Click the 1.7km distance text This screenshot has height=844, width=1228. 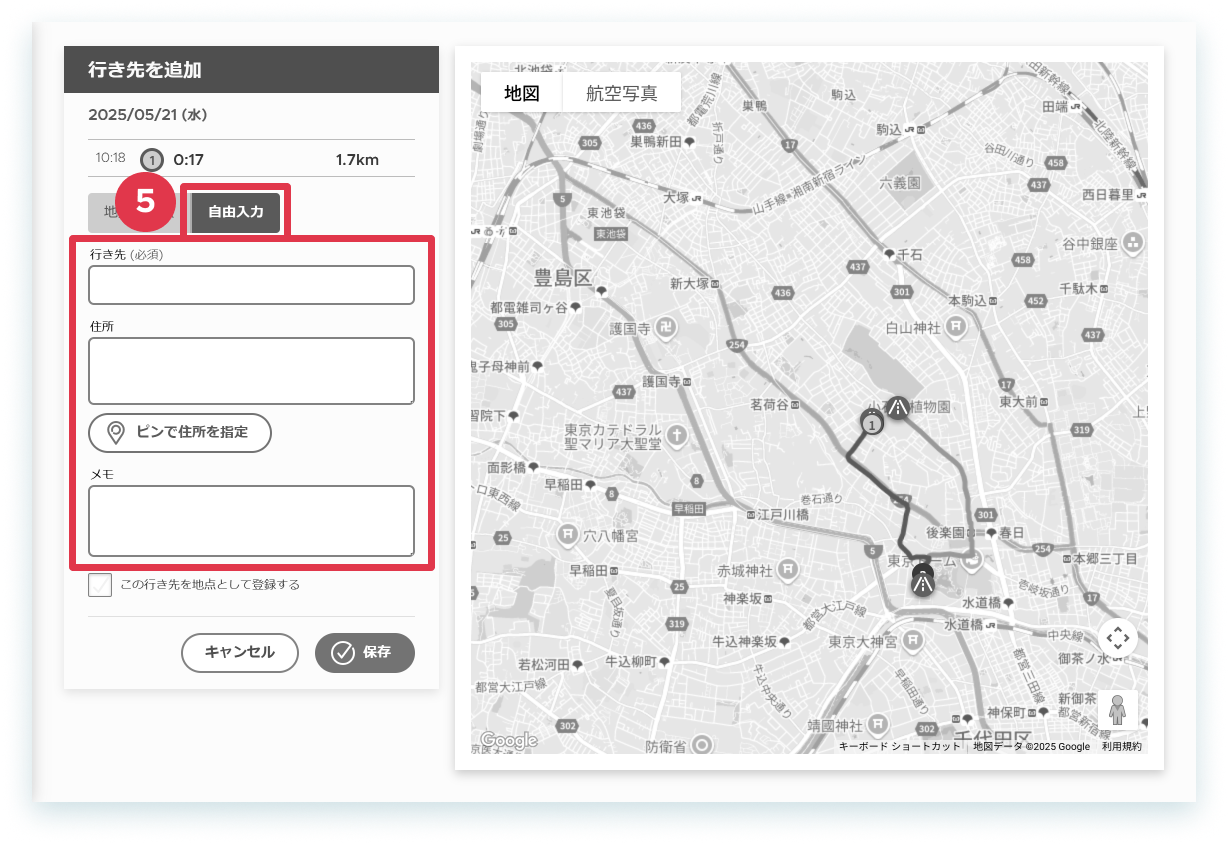(357, 159)
